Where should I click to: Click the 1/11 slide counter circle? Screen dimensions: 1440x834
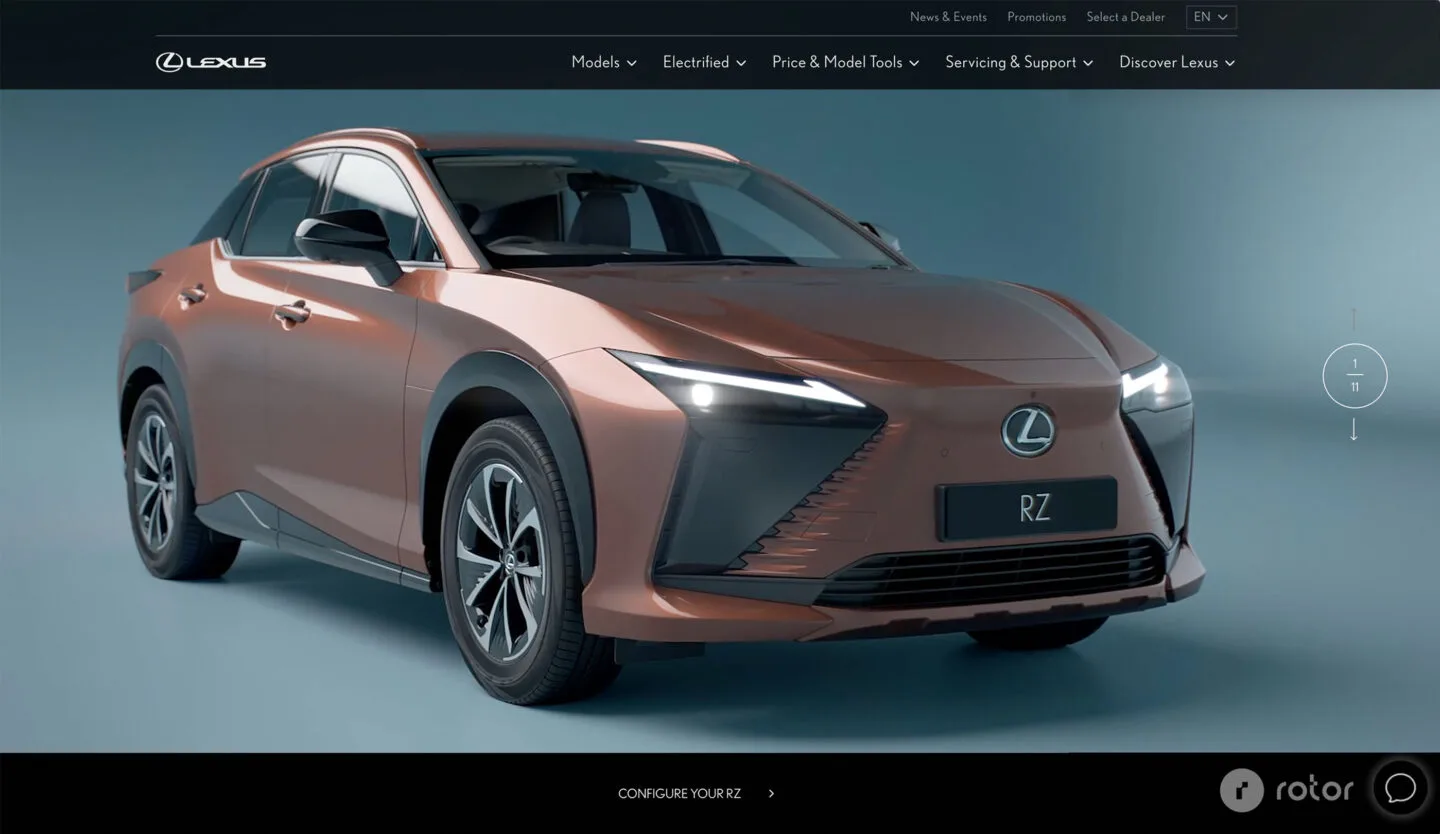click(1354, 376)
